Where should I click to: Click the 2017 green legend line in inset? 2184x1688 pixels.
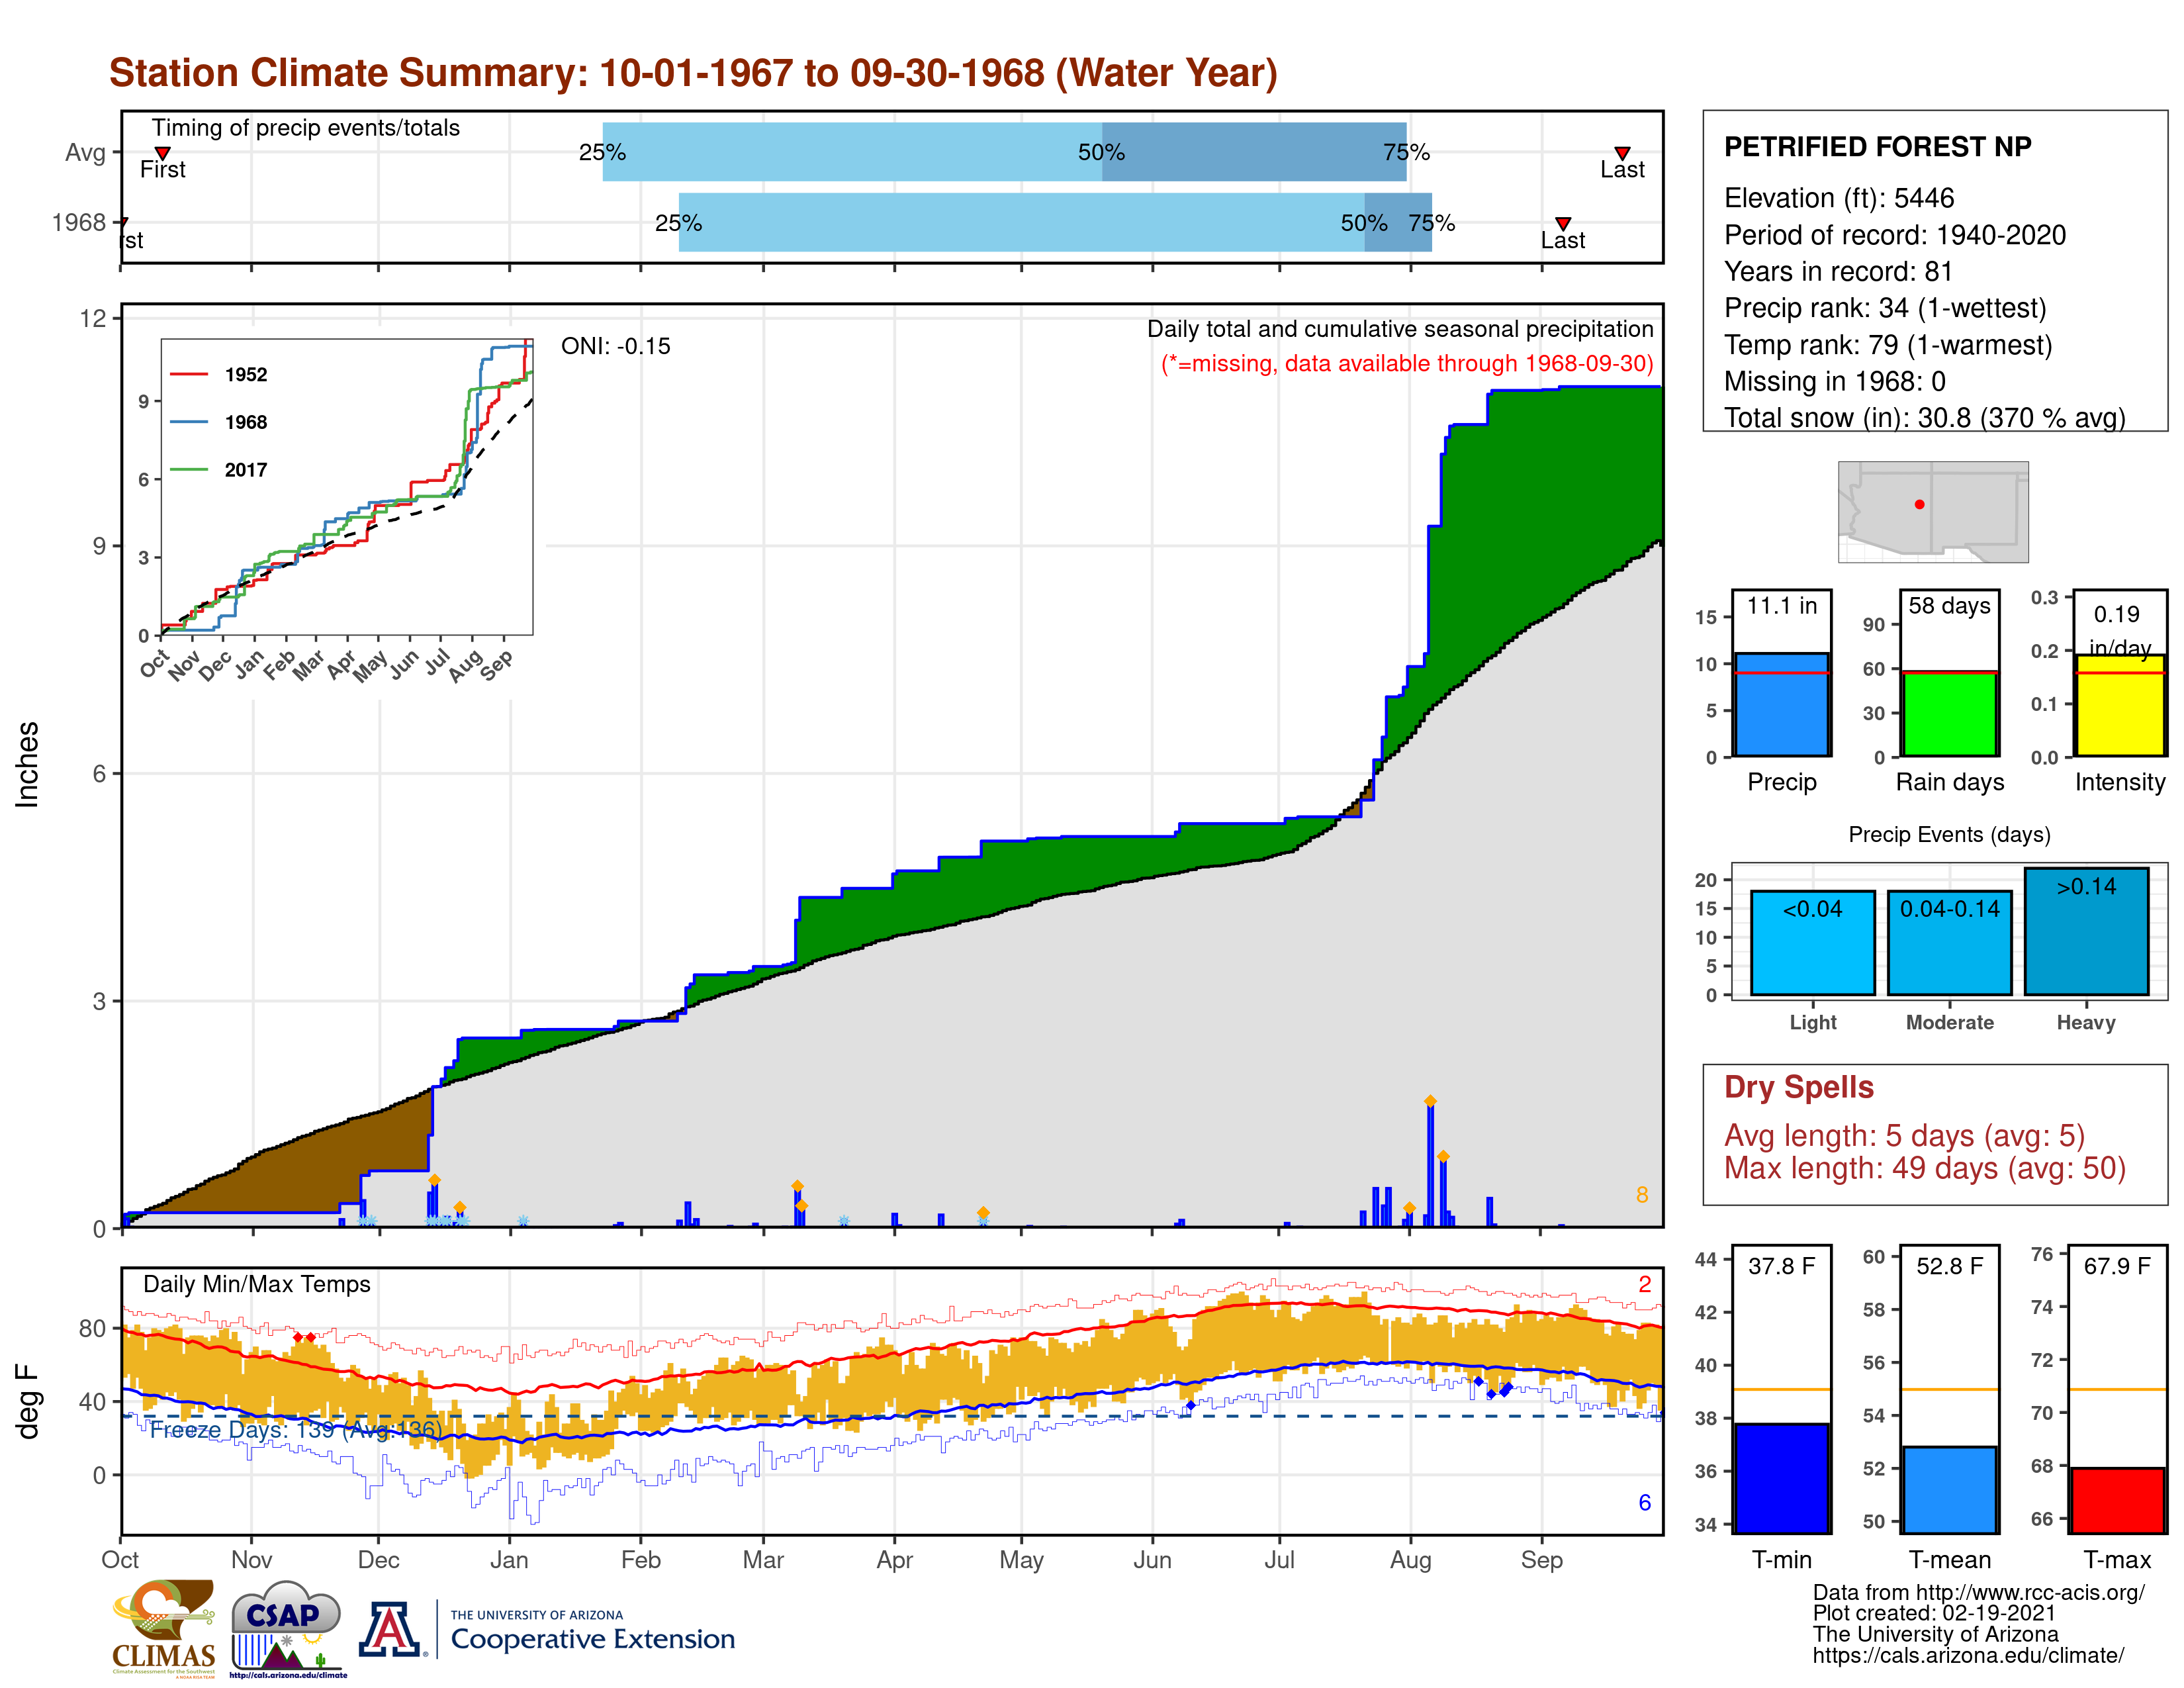point(189,470)
